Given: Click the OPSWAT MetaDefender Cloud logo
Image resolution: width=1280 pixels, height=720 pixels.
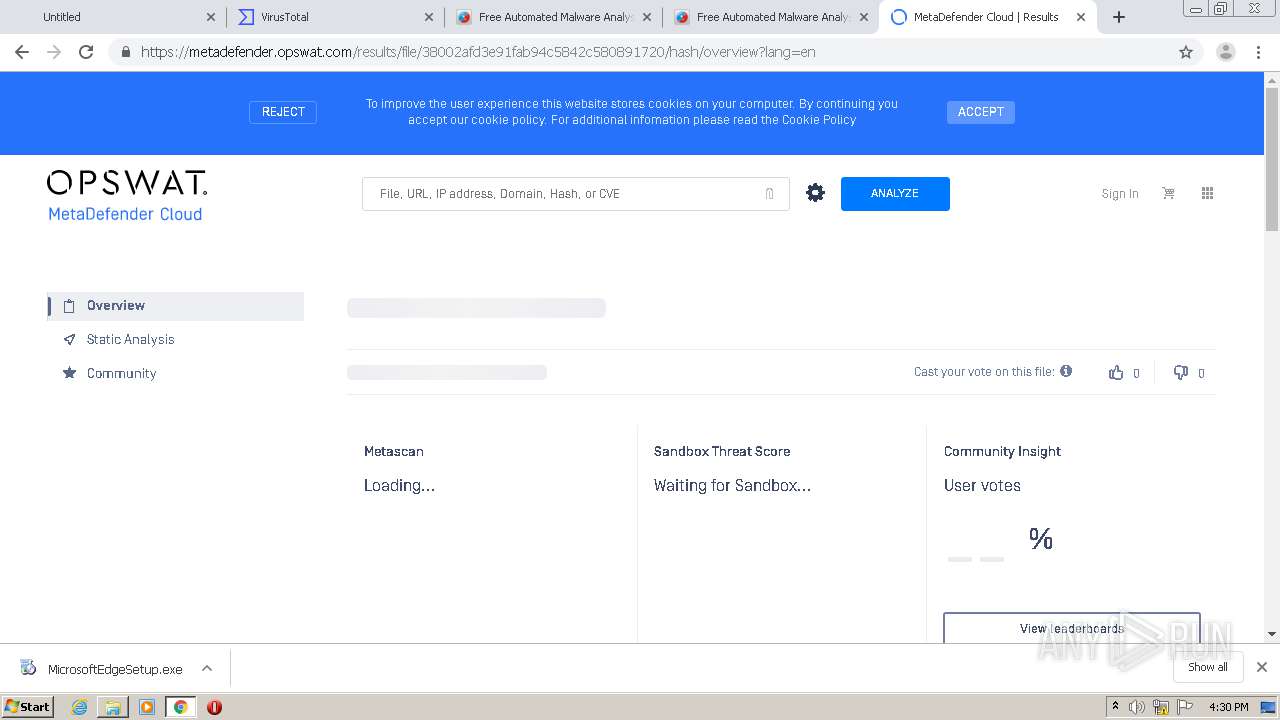Looking at the screenshot, I should [127, 195].
